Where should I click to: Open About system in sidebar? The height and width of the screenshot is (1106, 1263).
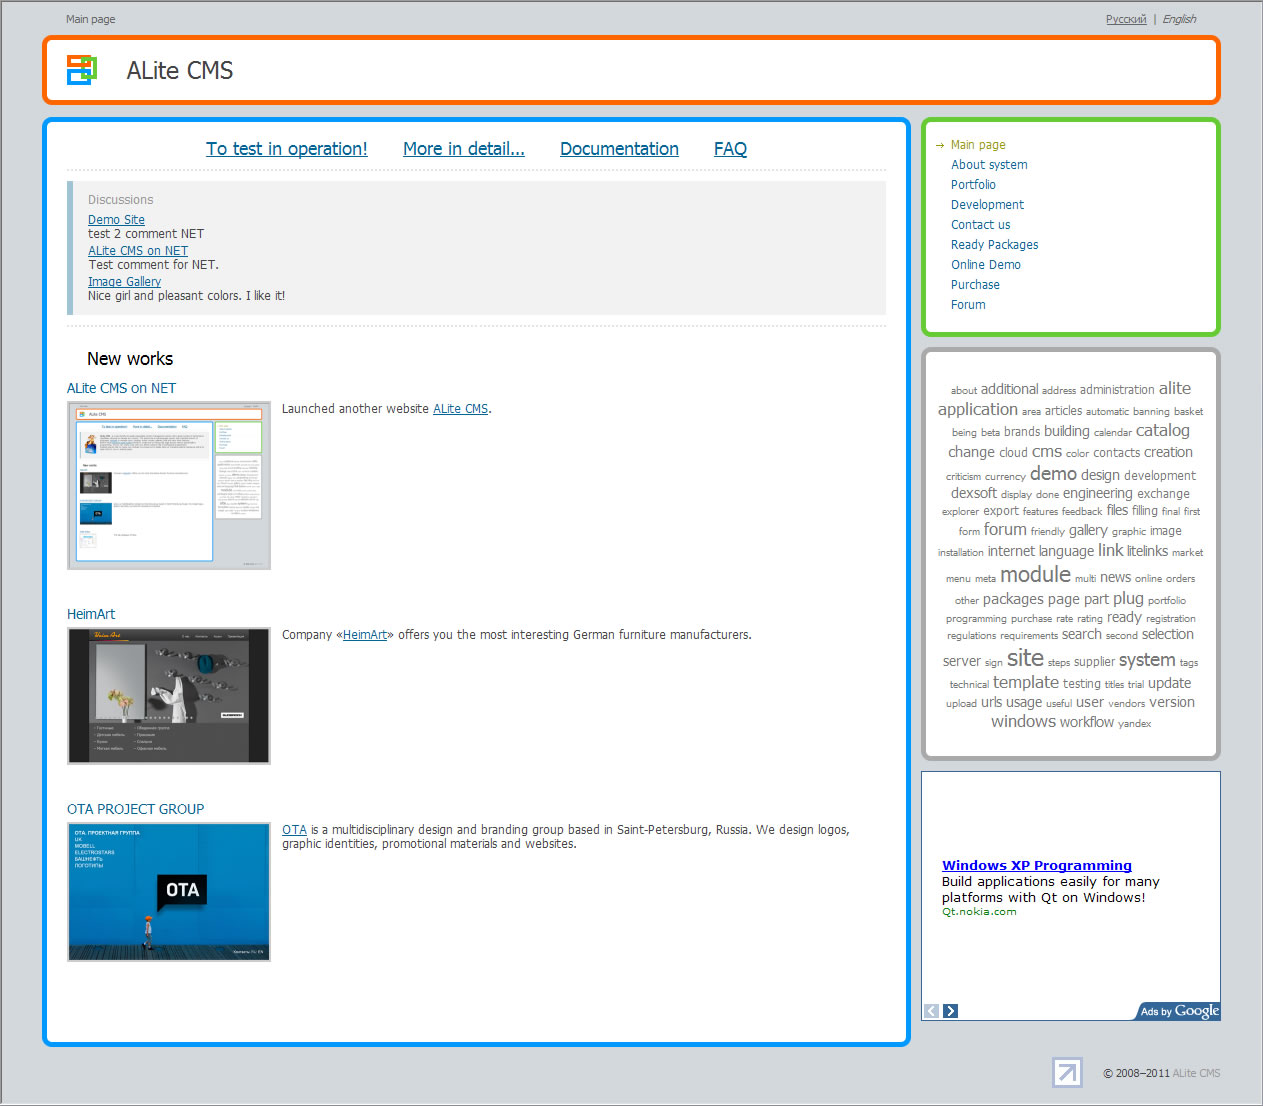click(989, 165)
